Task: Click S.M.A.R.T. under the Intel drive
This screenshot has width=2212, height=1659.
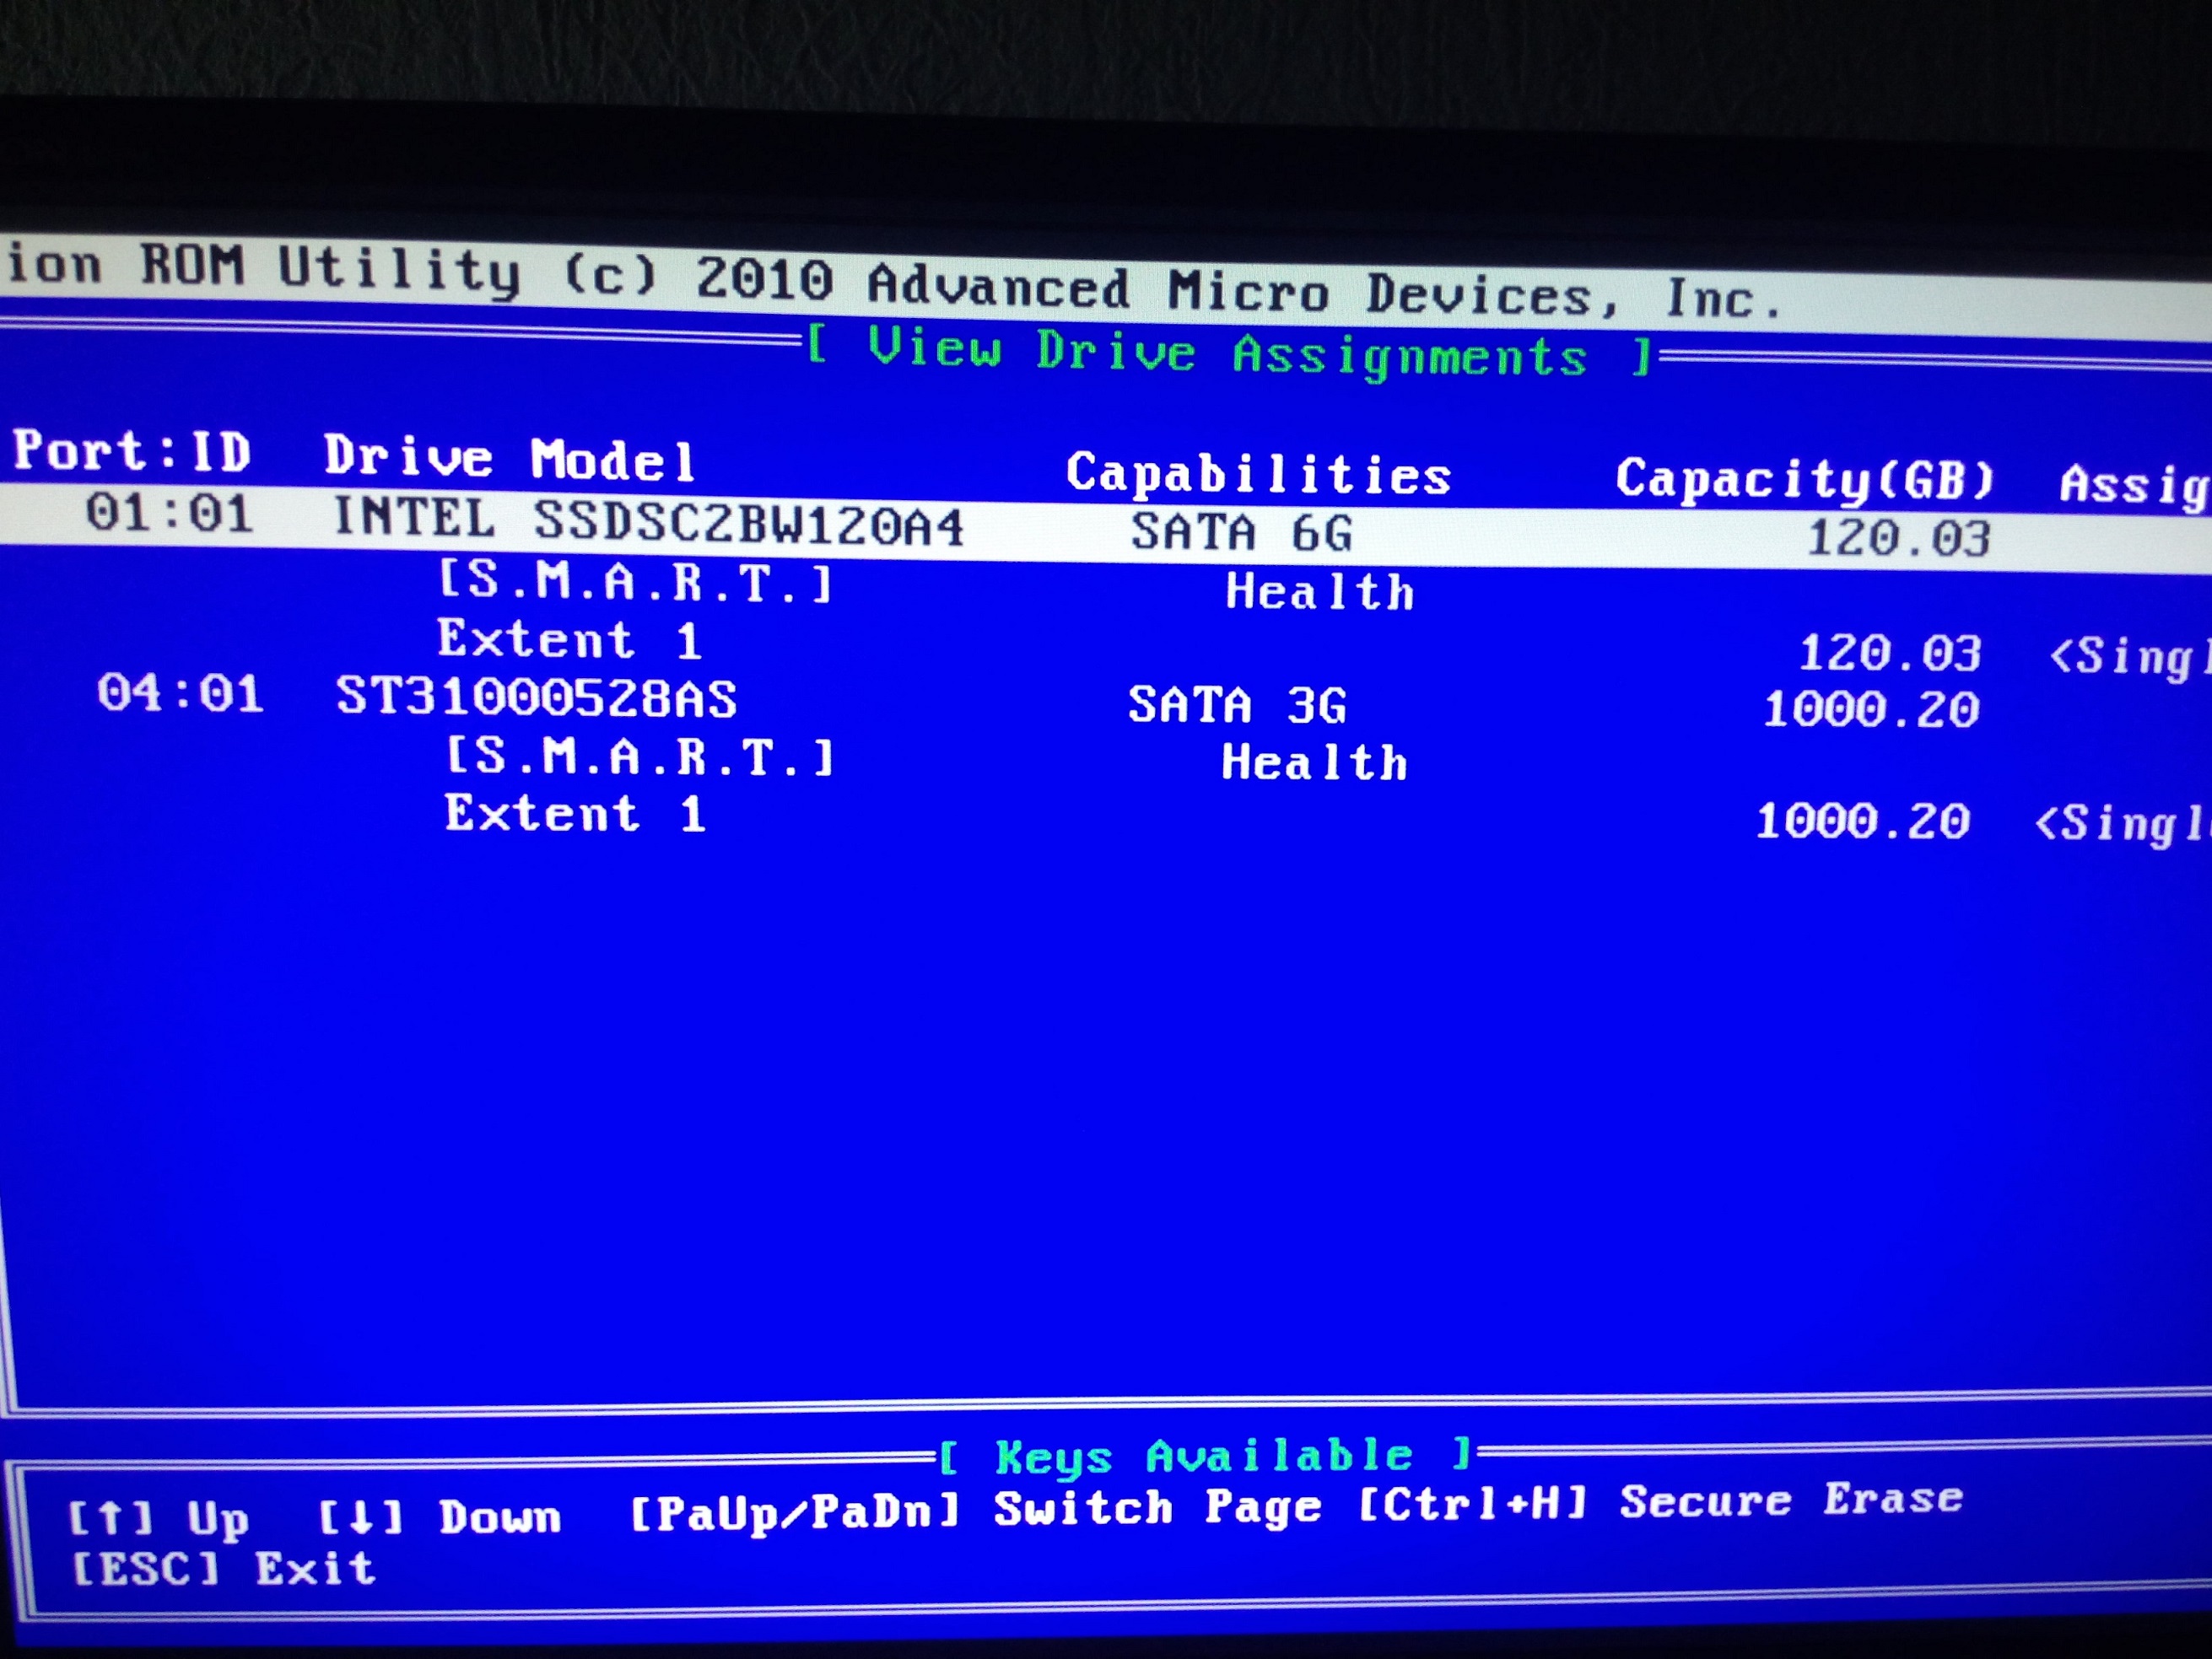Action: click(636, 582)
